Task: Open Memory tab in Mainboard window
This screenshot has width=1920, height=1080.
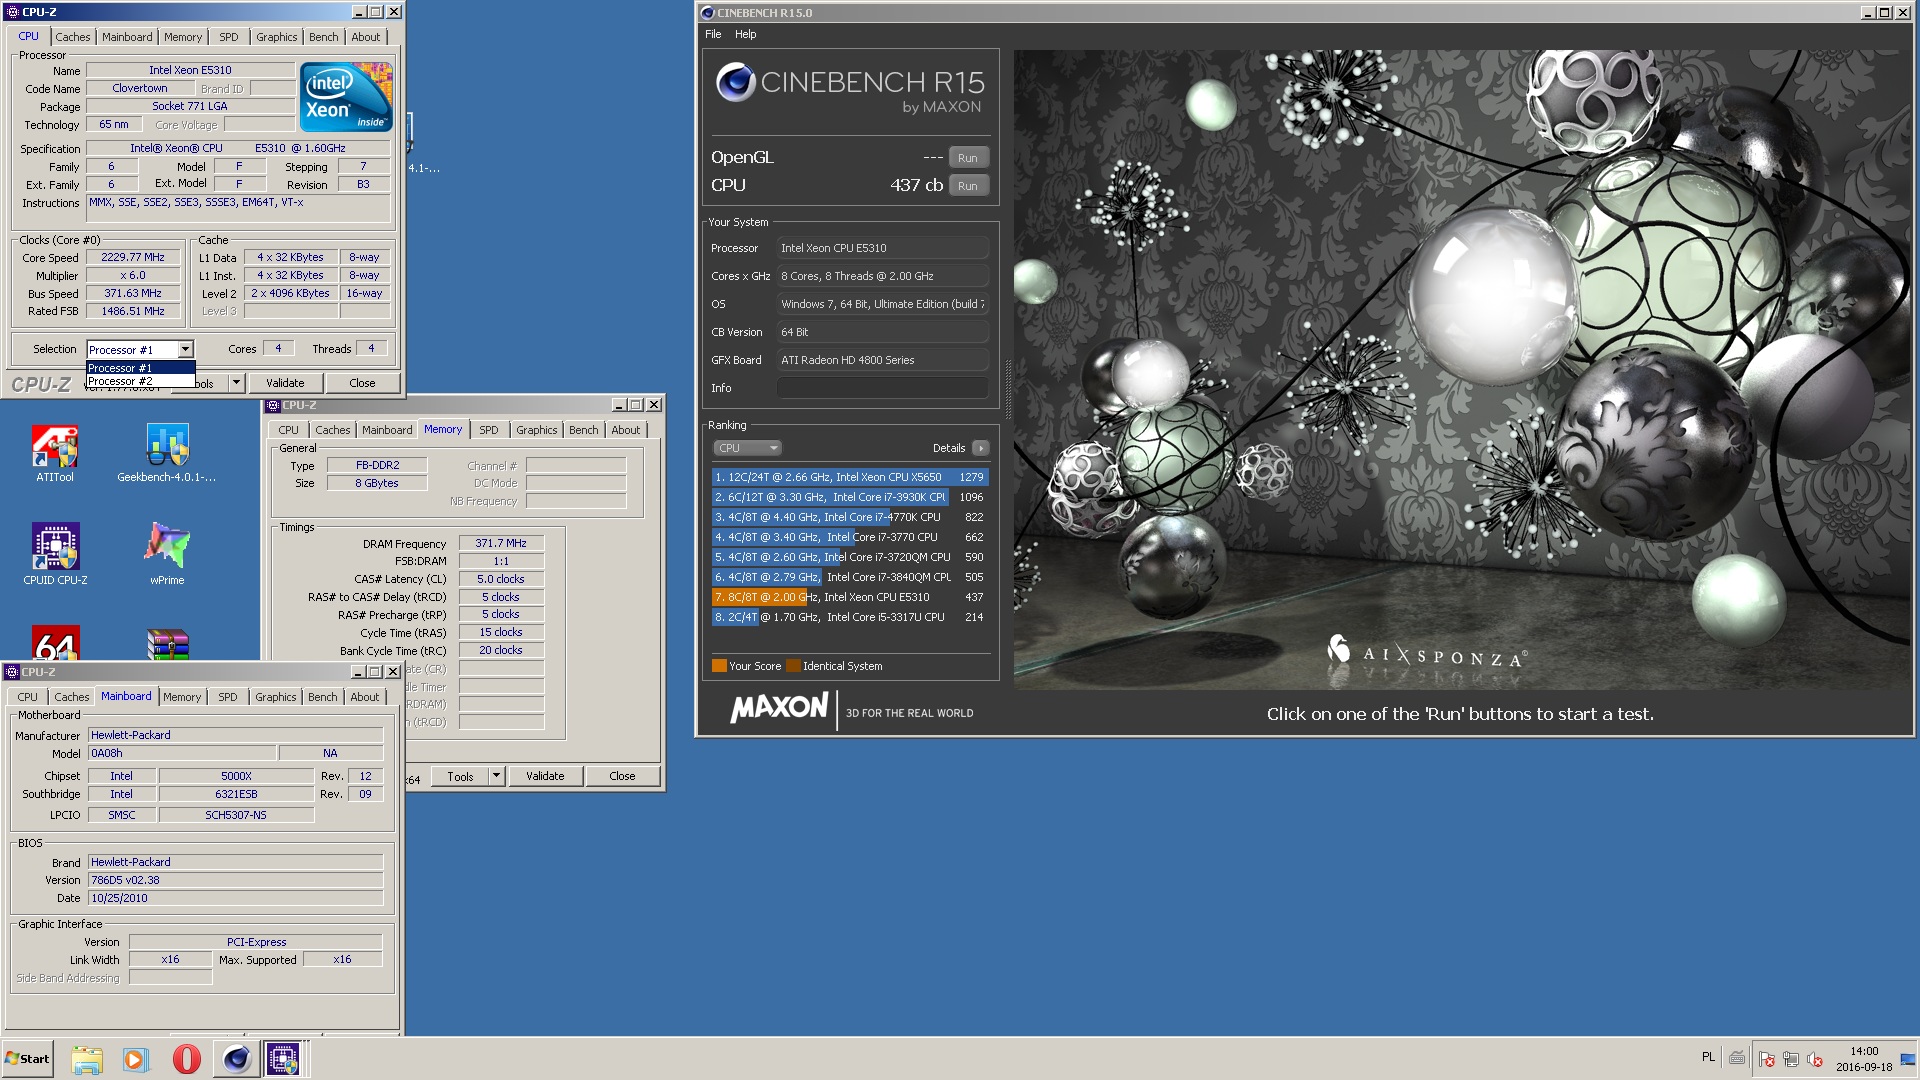Action: click(x=182, y=697)
